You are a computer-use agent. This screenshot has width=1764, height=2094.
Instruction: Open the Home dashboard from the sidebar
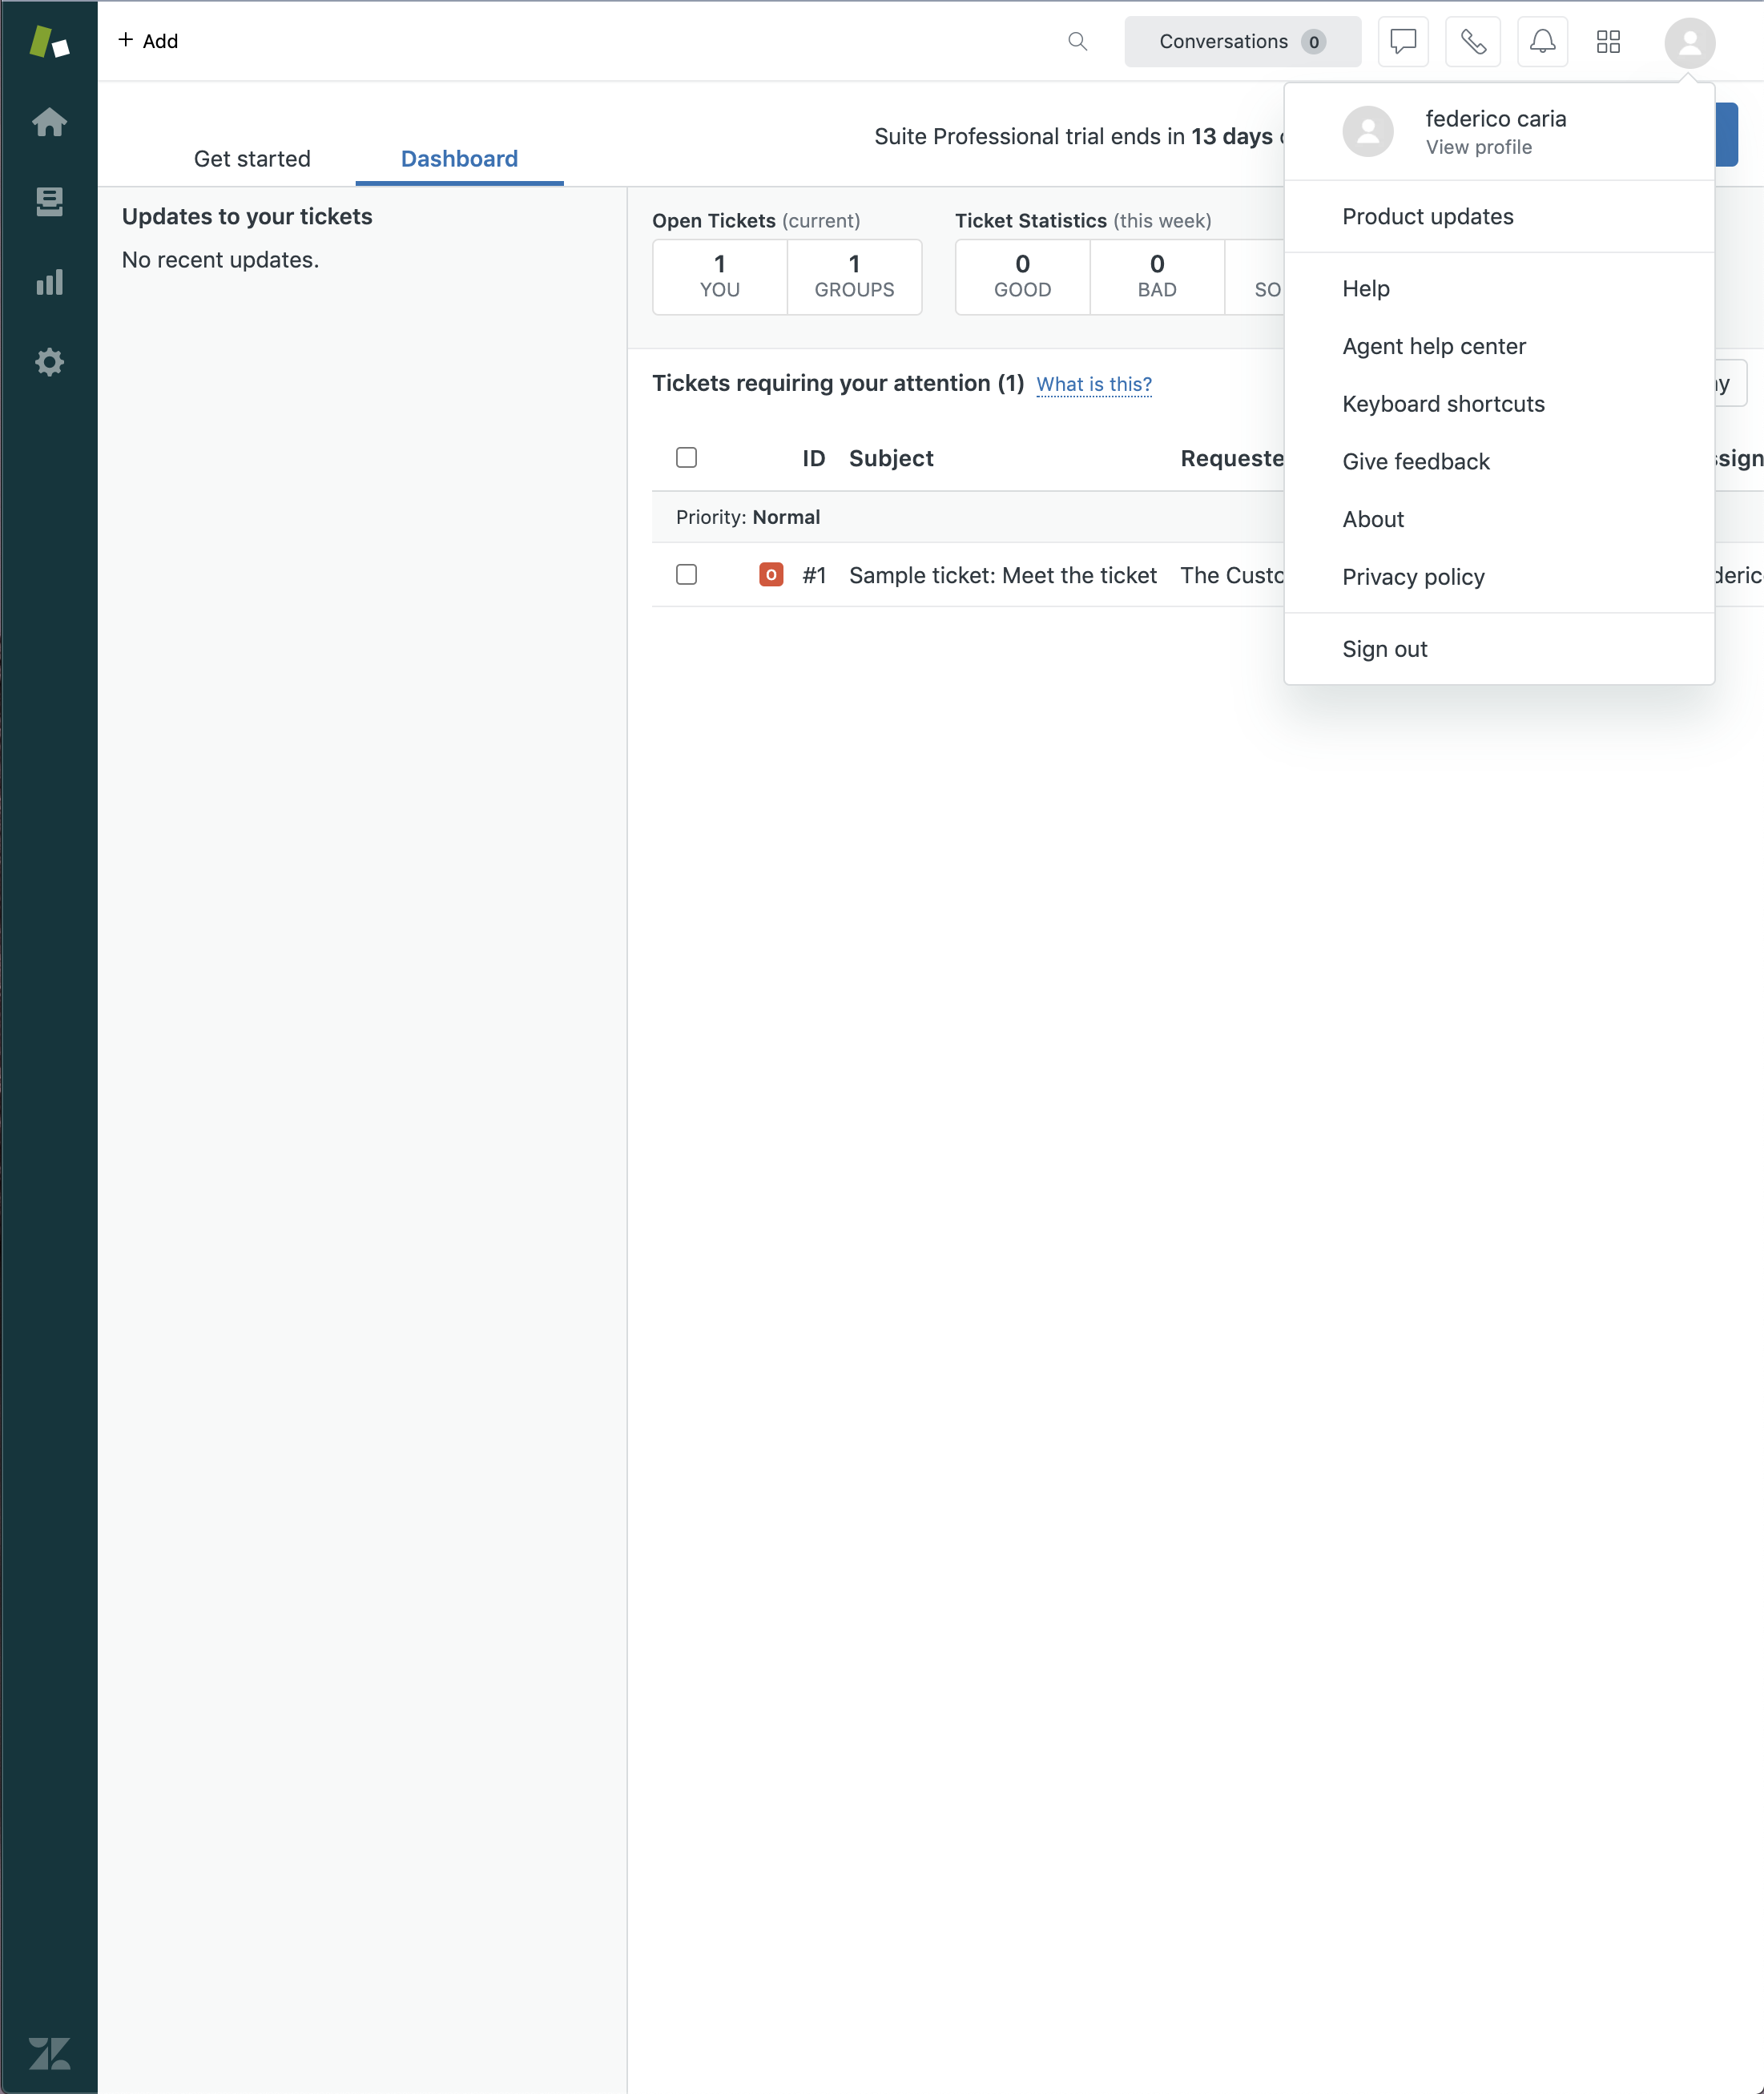49,122
